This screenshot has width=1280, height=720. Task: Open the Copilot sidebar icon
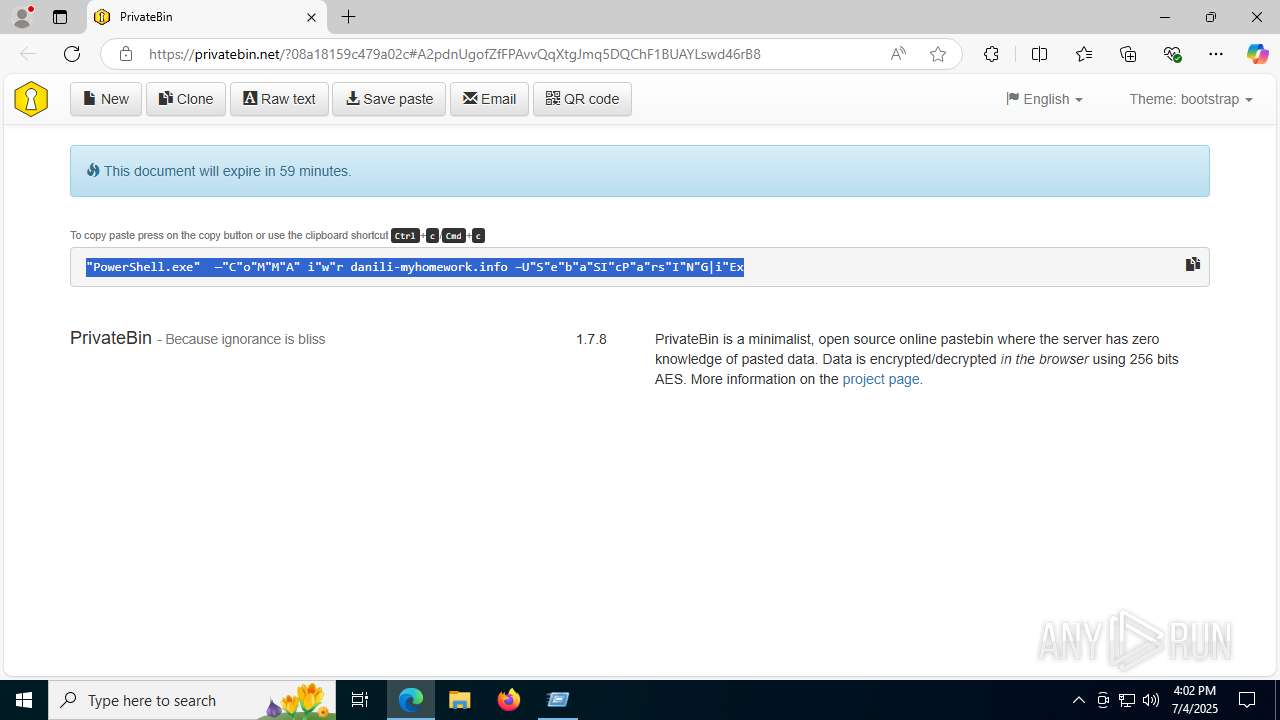[1257, 54]
